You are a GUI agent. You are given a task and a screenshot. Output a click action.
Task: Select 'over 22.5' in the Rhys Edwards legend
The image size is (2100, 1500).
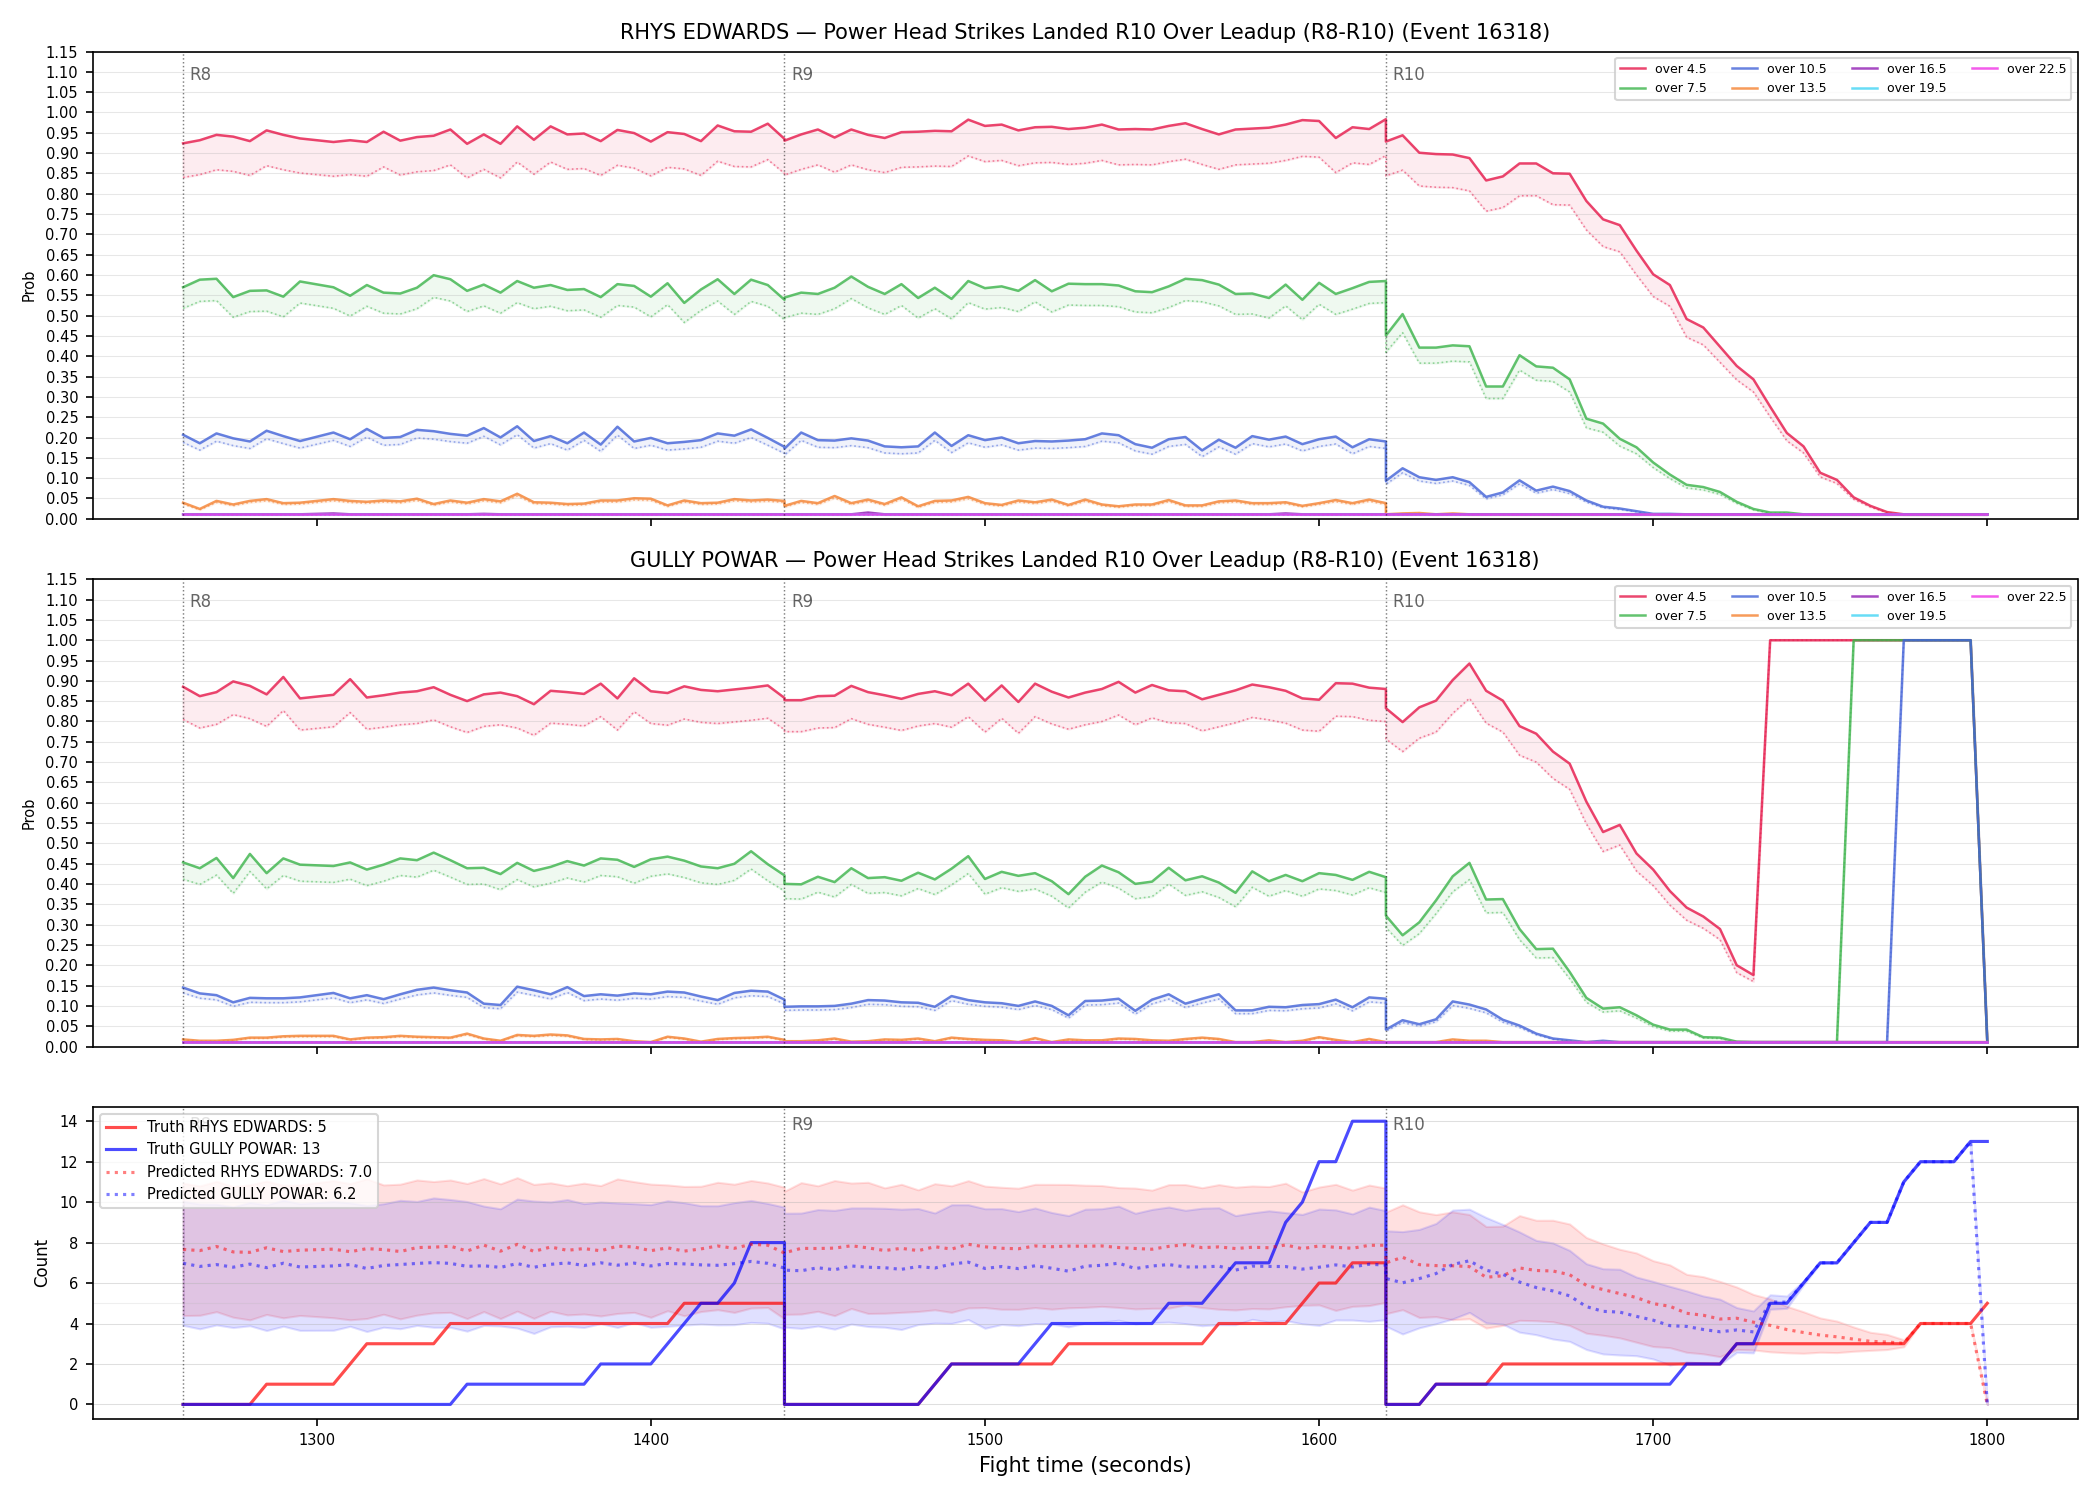[x=2019, y=69]
